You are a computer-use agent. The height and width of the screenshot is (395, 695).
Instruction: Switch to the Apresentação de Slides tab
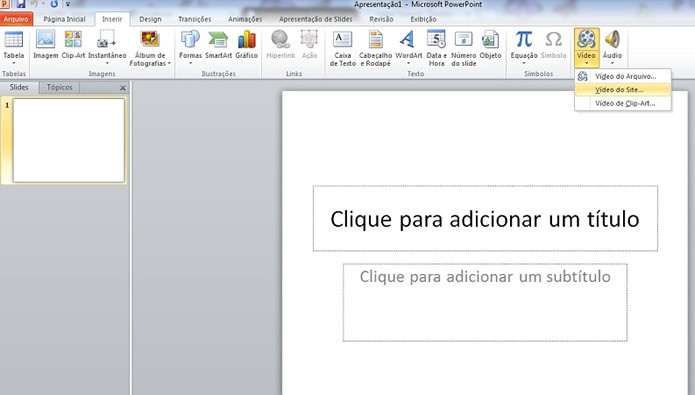316,19
